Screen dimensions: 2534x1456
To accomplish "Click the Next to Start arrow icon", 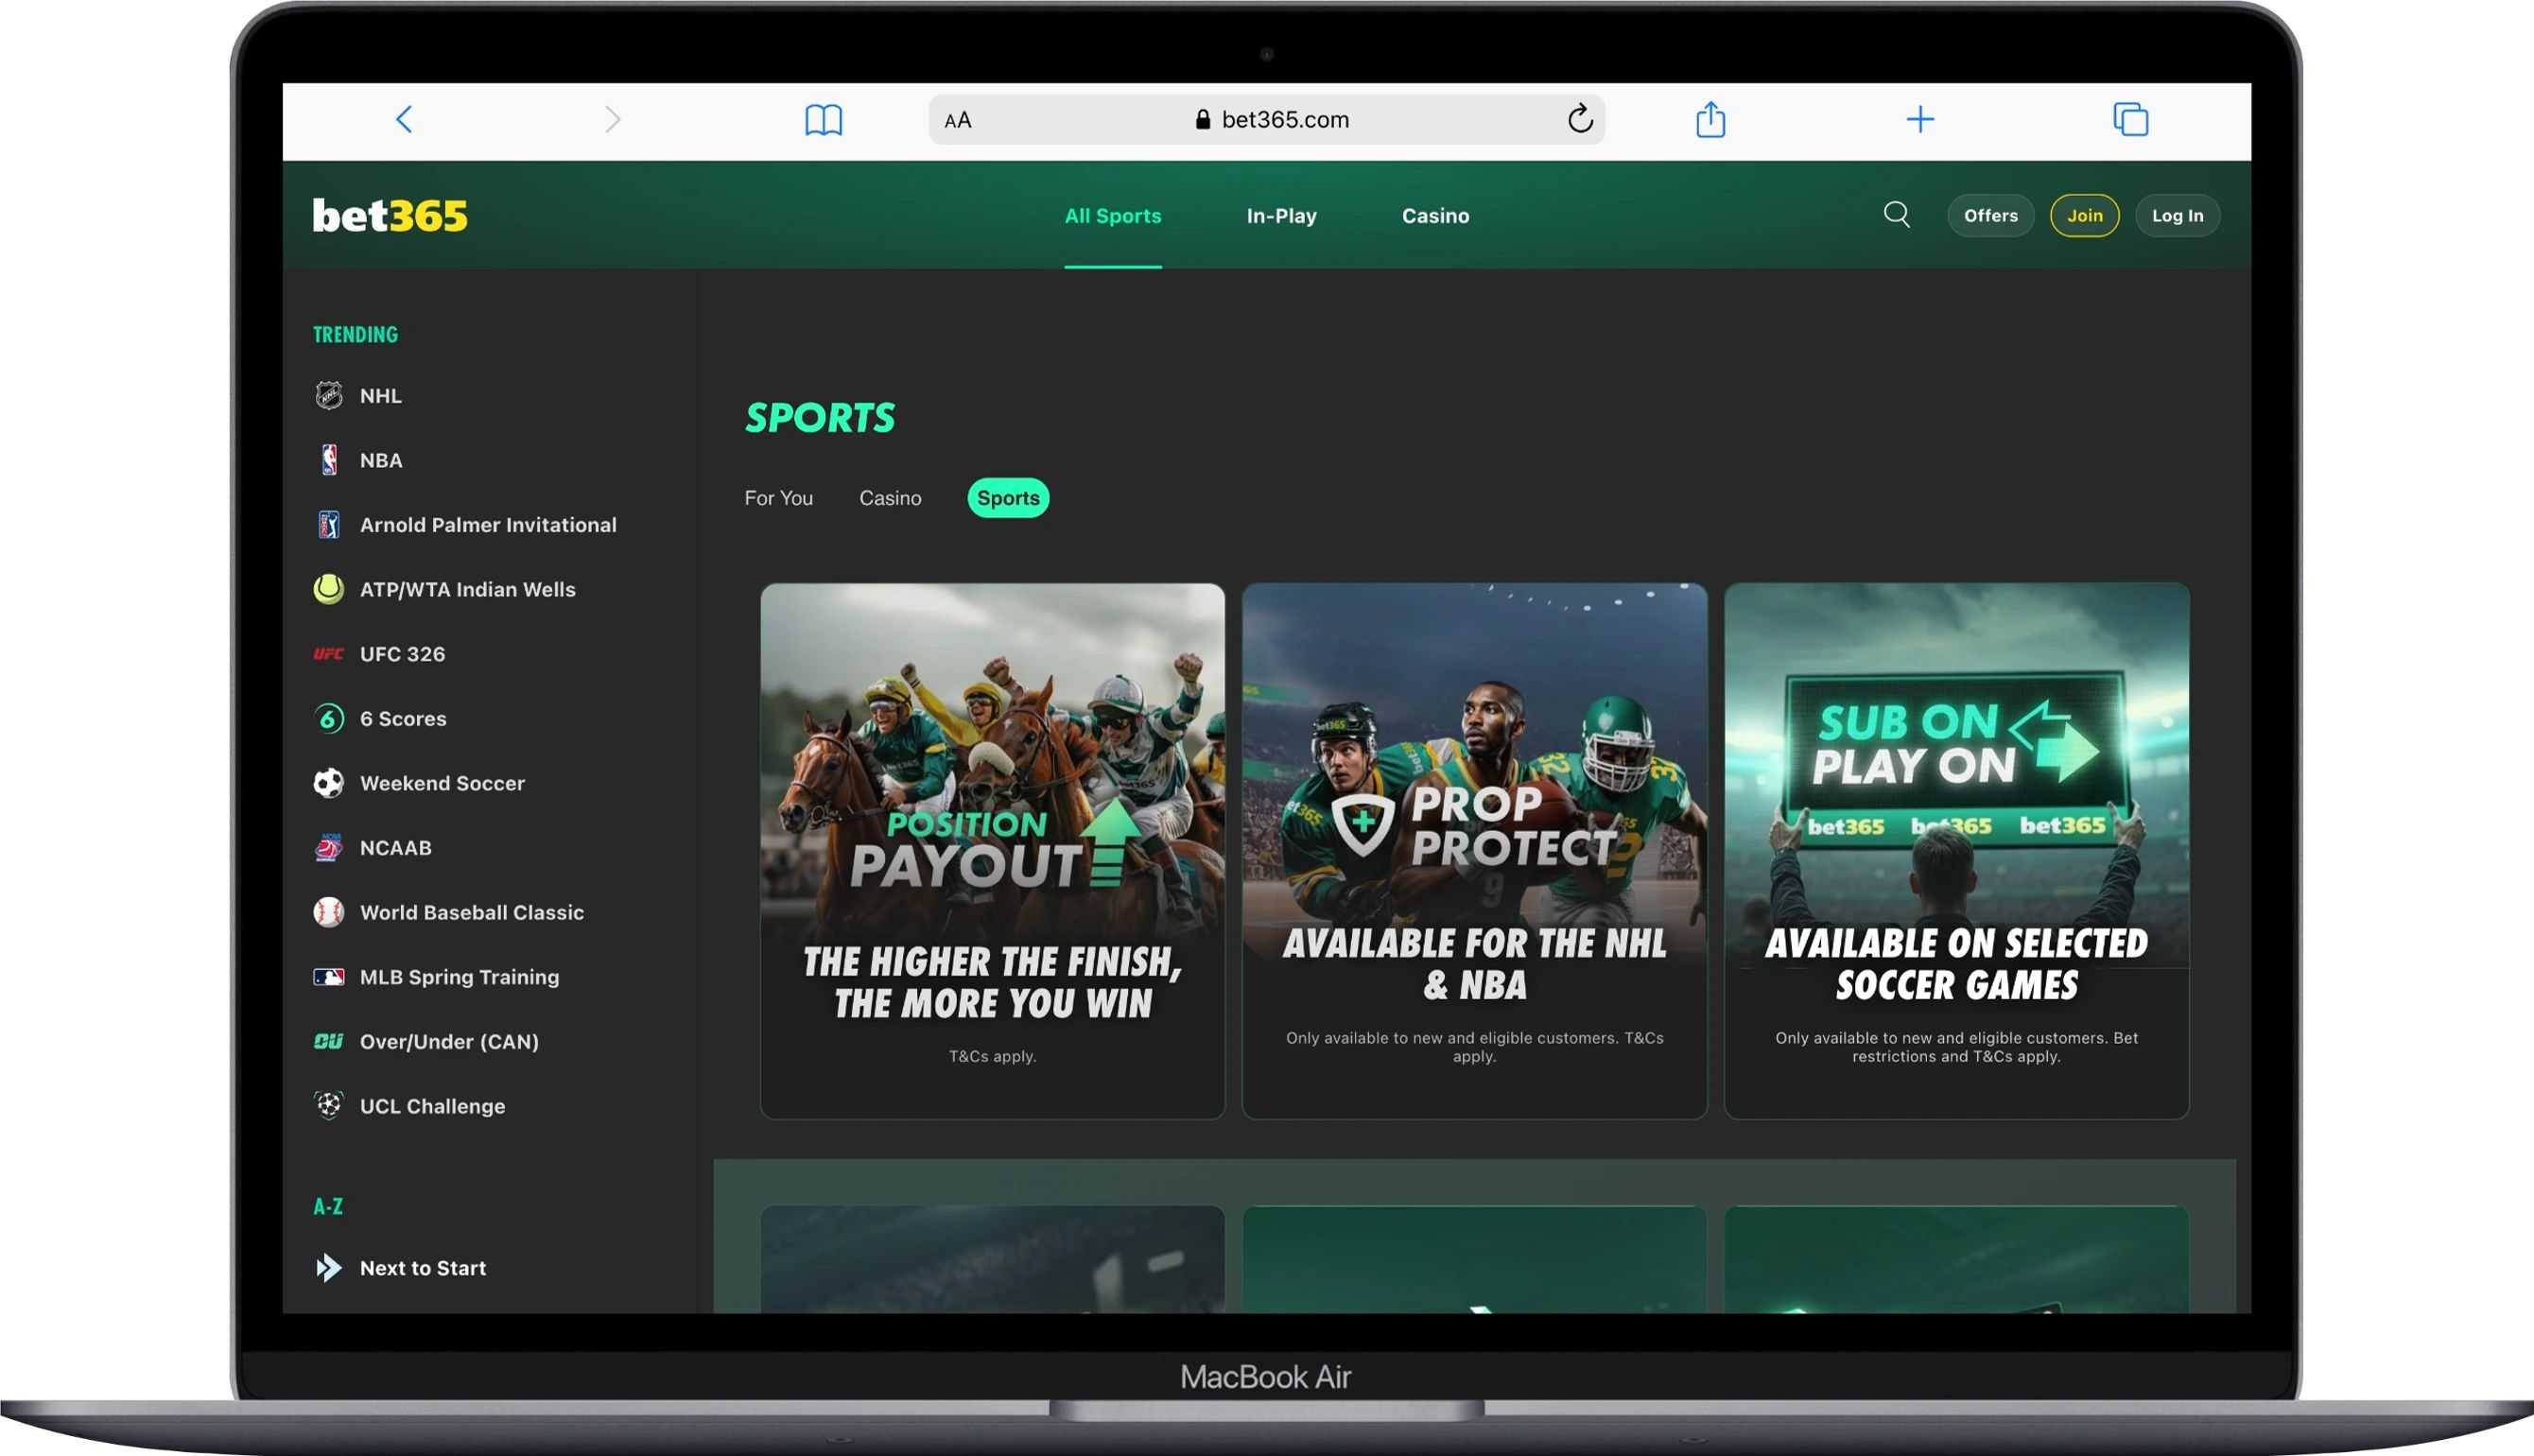I will coord(328,1267).
